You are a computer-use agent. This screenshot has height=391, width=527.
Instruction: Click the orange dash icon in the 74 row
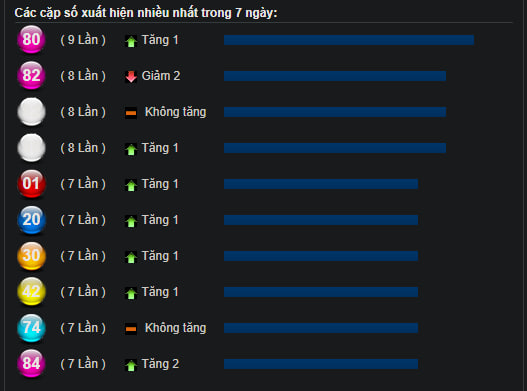click(x=131, y=328)
